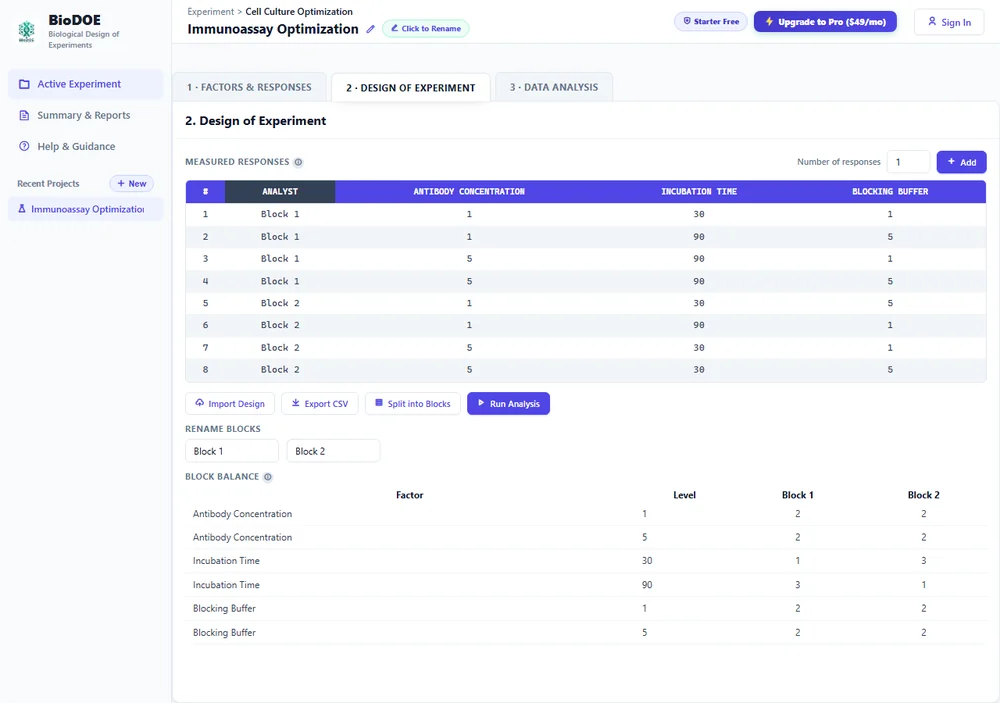Viewport: 1000px width, 703px height.
Task: Click the plus icon in the Add button
Action: point(951,162)
